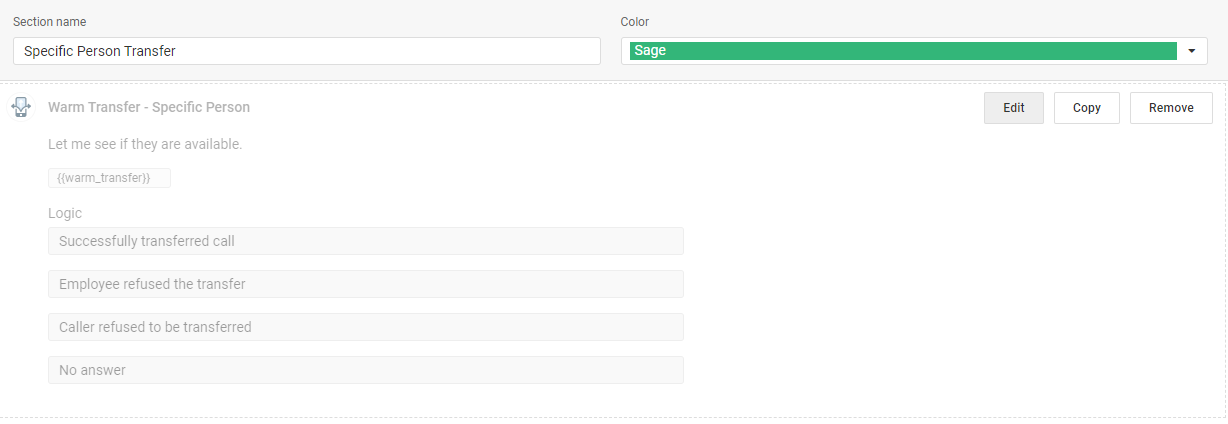Screen dimensions: 1228x424
Task: Click the Warm Transfer - Specific Person title
Action: (149, 107)
